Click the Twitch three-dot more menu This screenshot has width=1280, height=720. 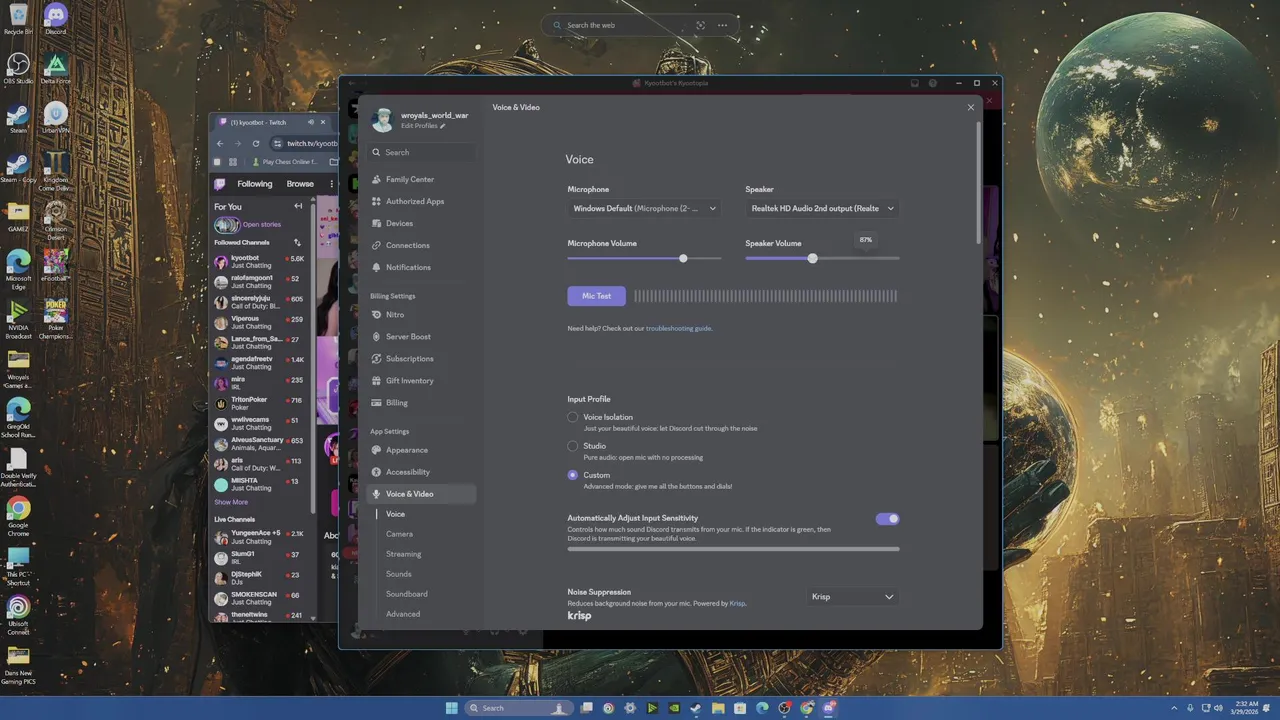coord(330,184)
